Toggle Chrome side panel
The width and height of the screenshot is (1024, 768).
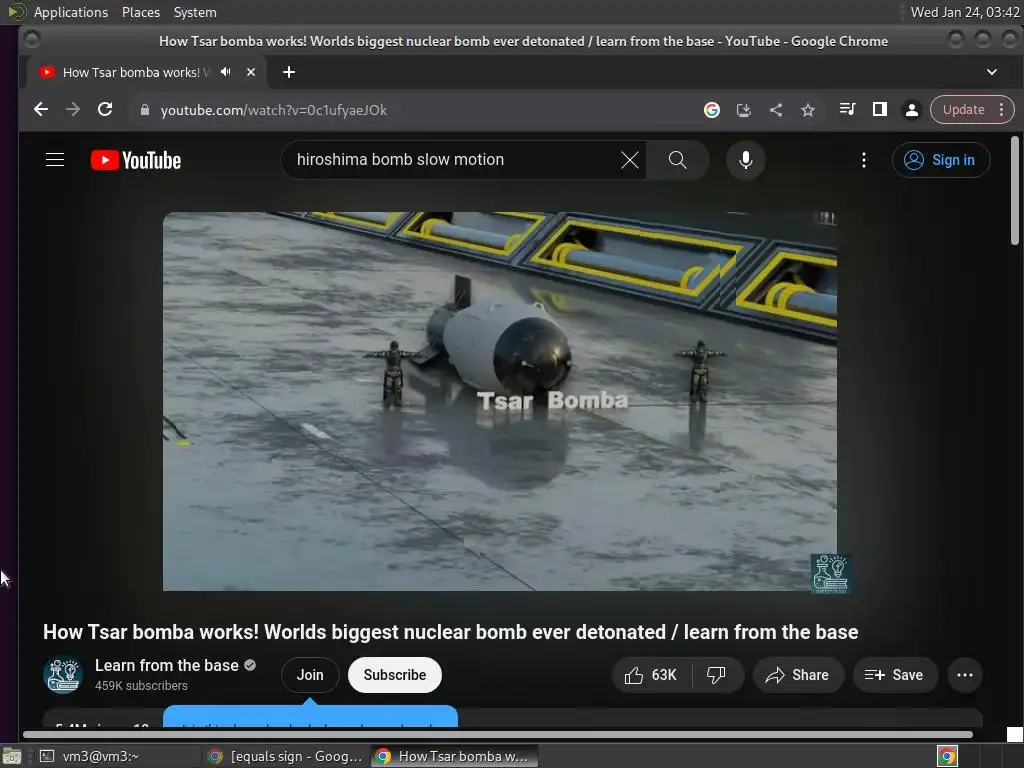coord(880,110)
